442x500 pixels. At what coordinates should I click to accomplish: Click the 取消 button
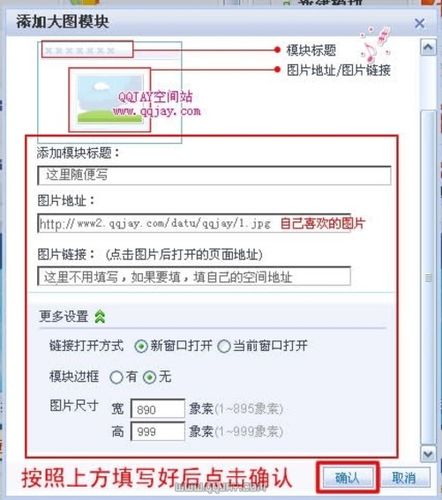[404, 478]
